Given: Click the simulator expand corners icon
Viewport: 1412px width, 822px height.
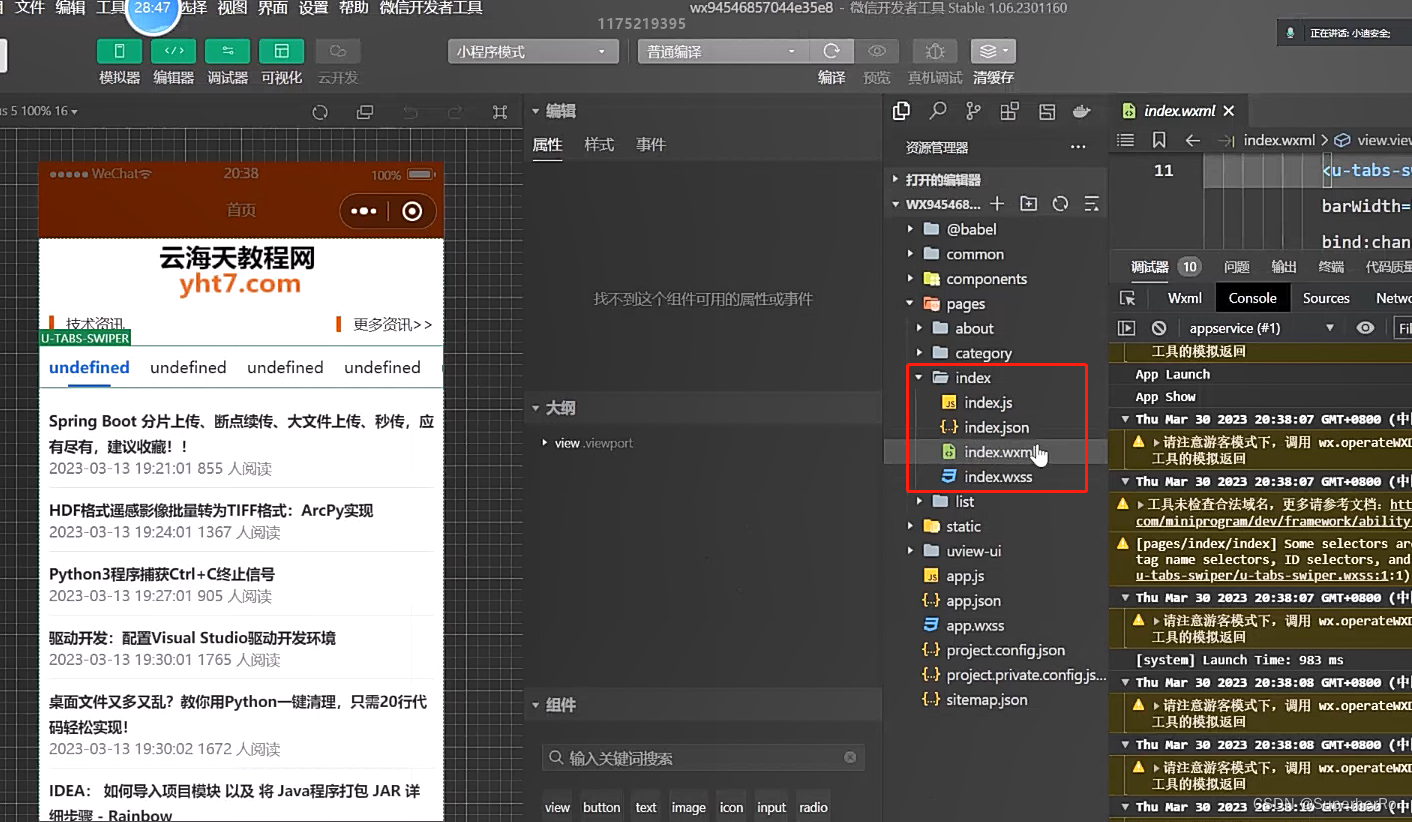Looking at the screenshot, I should [500, 112].
